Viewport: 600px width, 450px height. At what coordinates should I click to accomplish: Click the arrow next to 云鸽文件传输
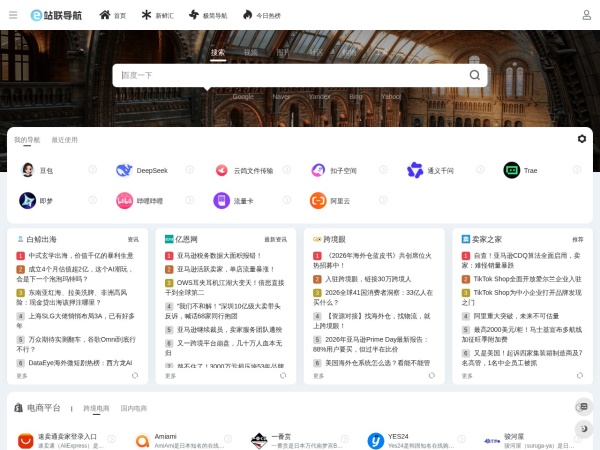287,170
